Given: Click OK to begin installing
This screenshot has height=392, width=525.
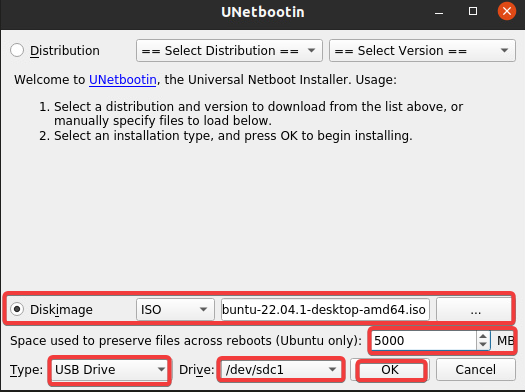Looking at the screenshot, I should click(390, 370).
